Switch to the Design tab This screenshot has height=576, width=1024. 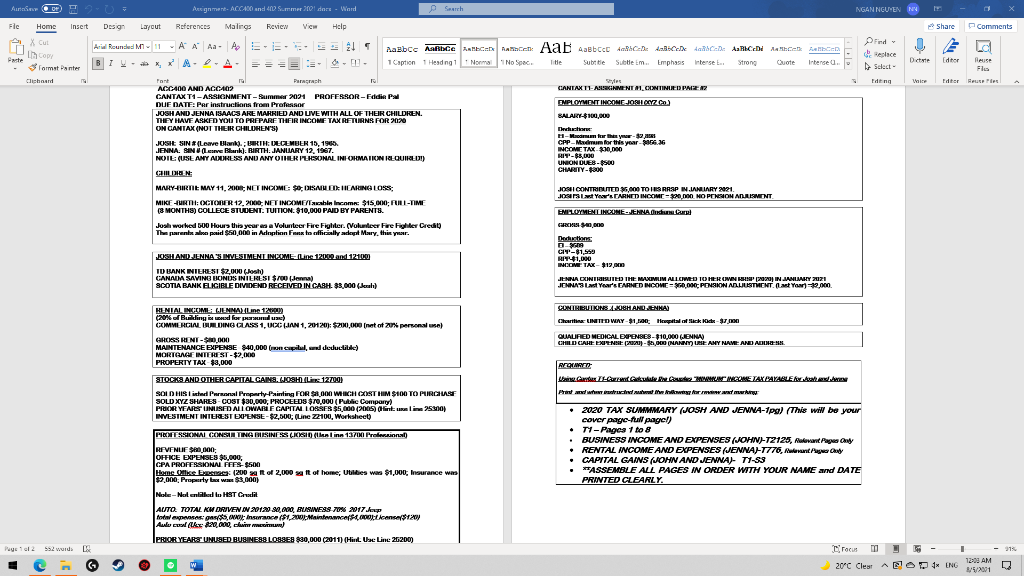pyautogui.click(x=114, y=26)
